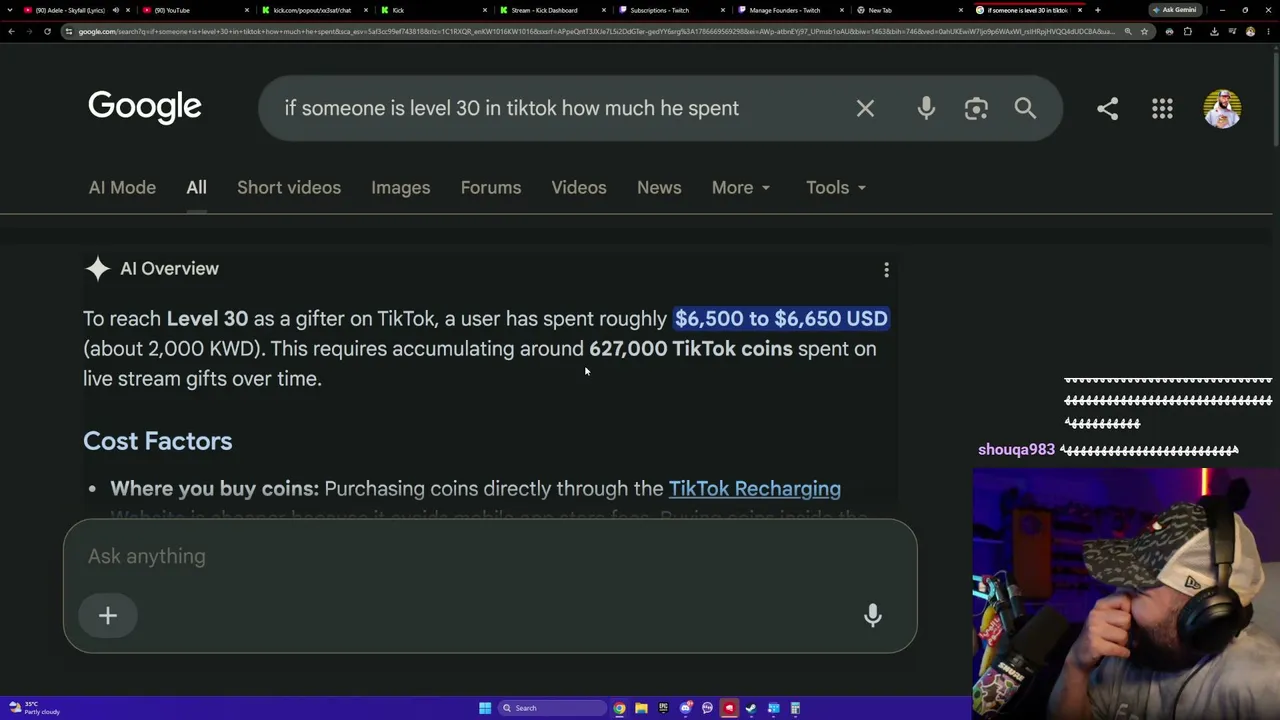This screenshot has height=720, width=1280.
Task: Start a voice search with the microphone
Action: (x=926, y=108)
